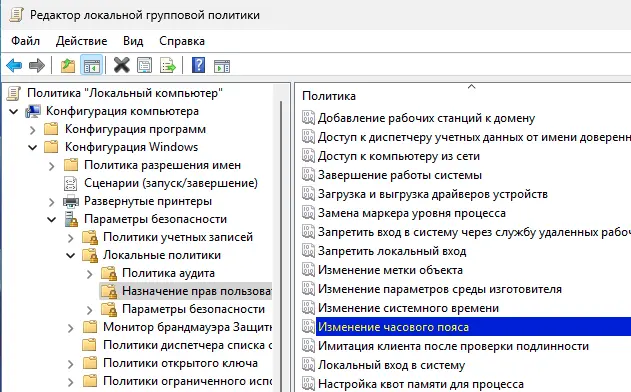The image size is (631, 392).
Task: Select Изменение метки объекта policy
Action: click(x=390, y=270)
